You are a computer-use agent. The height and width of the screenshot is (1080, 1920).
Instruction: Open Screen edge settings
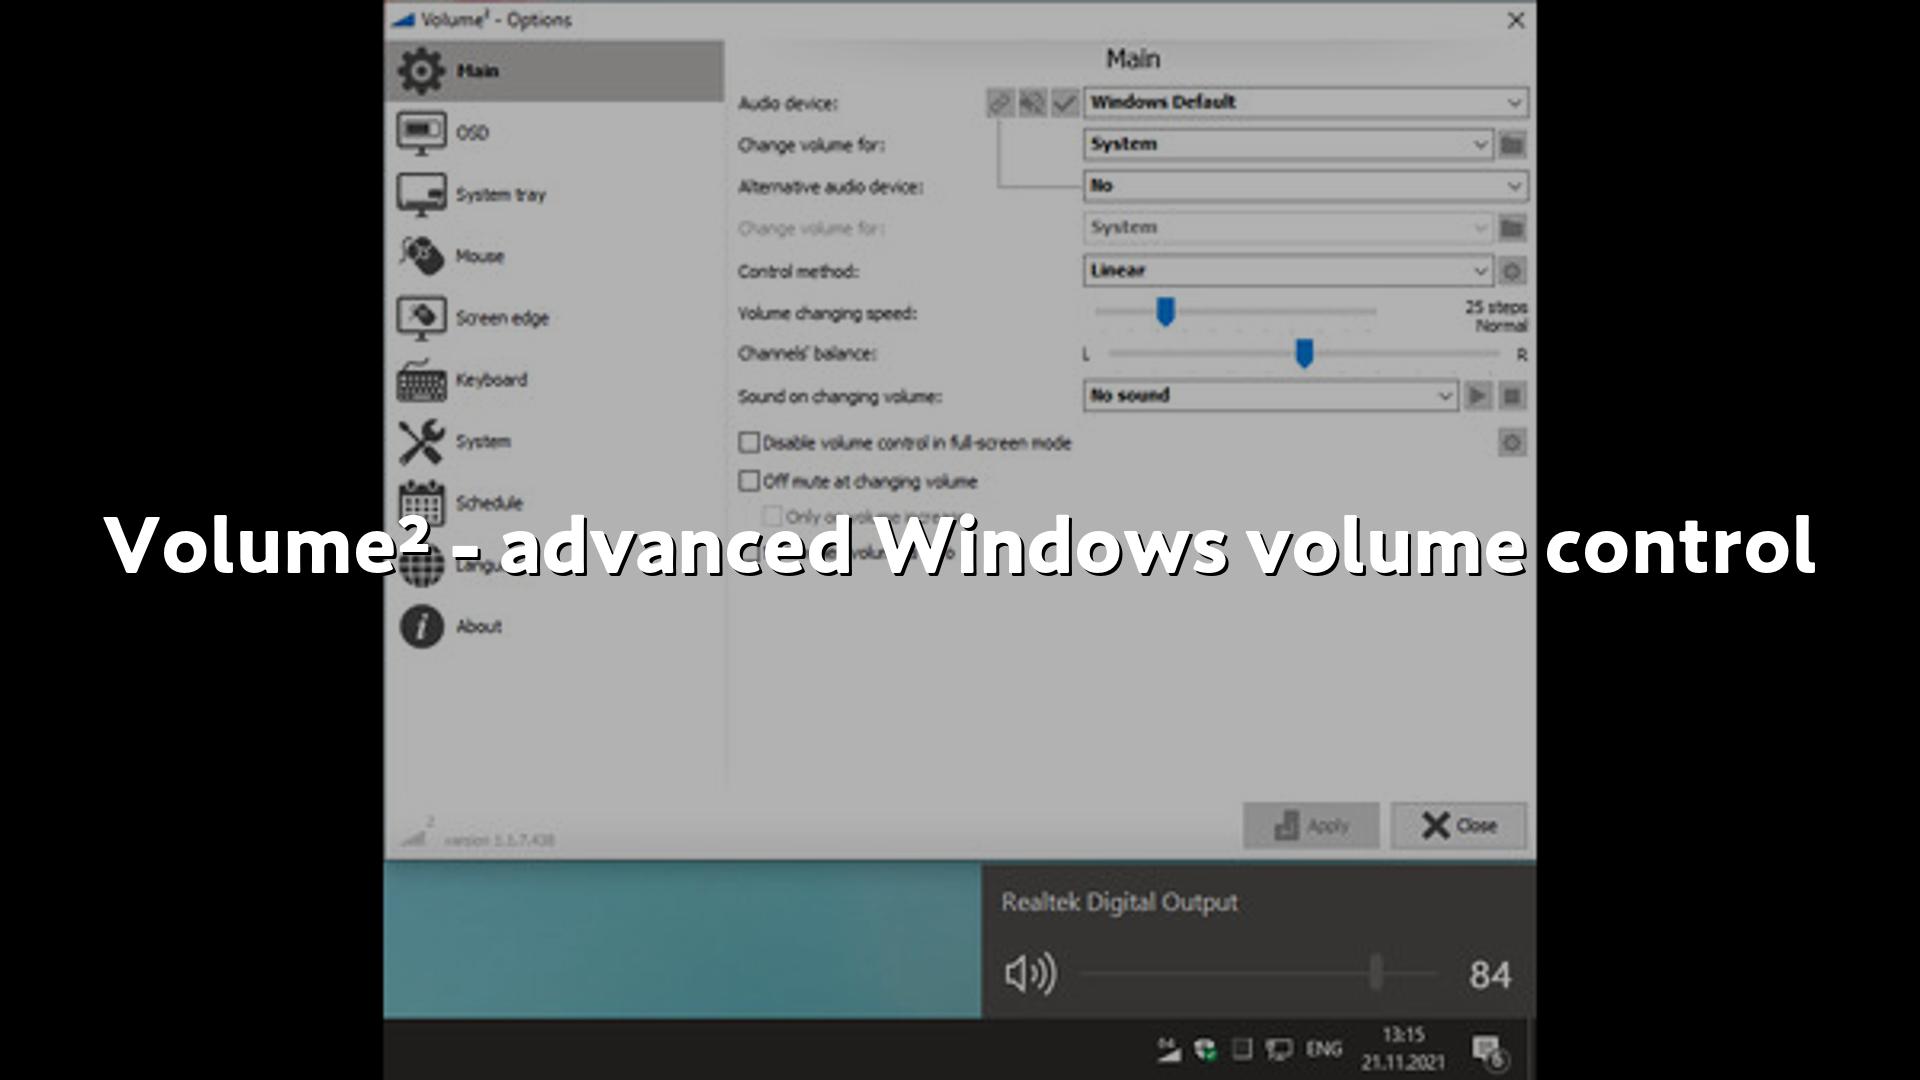coord(553,318)
